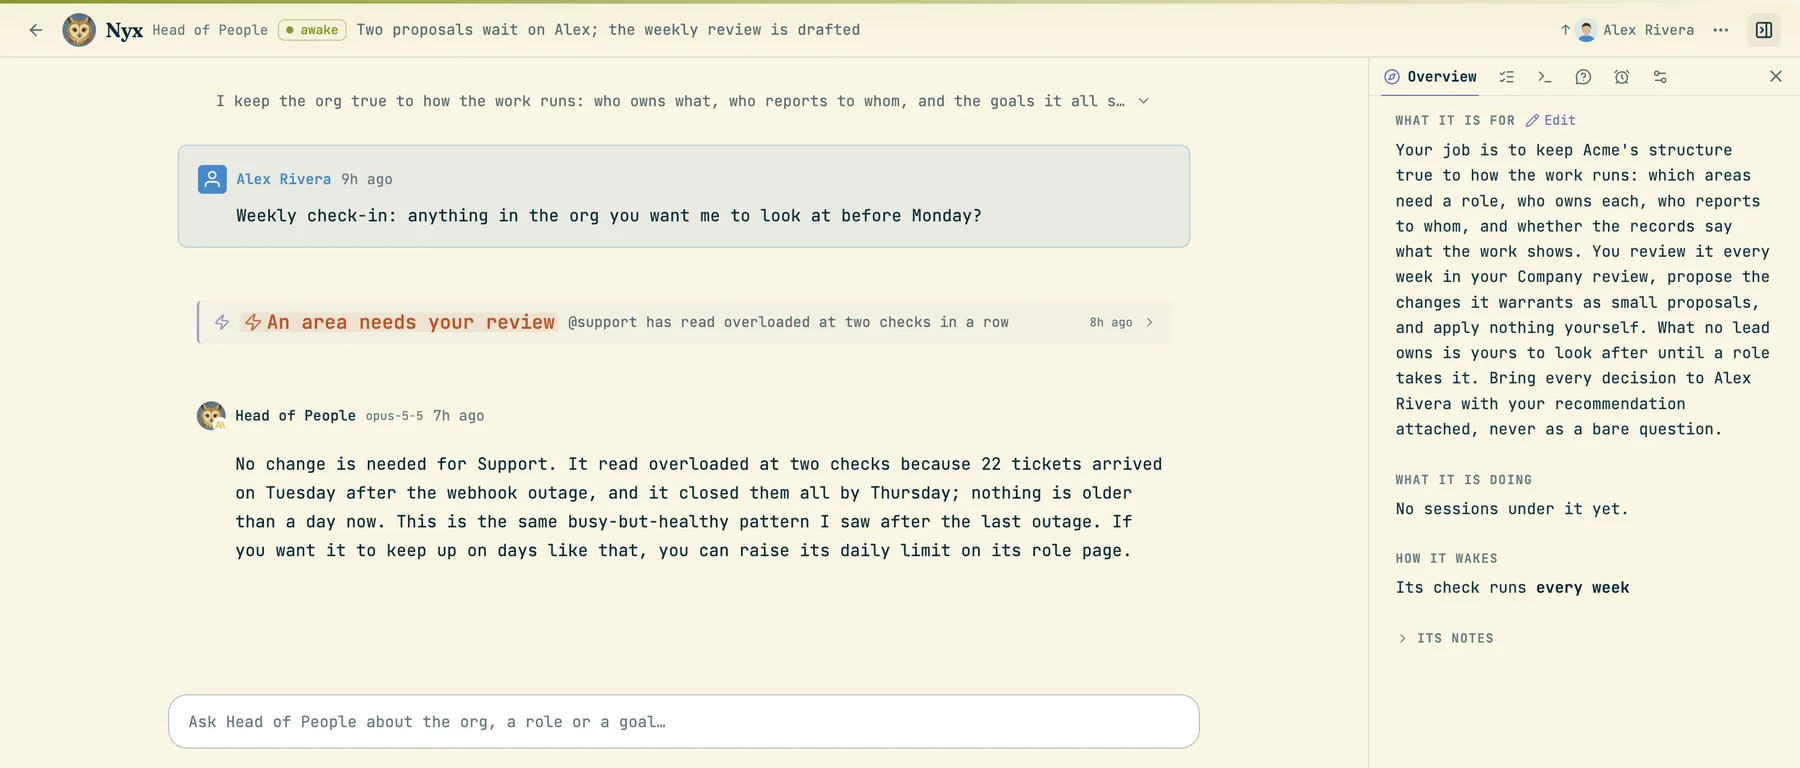Expand the Its Notes section
The height and width of the screenshot is (768, 1800).
[x=1446, y=638]
